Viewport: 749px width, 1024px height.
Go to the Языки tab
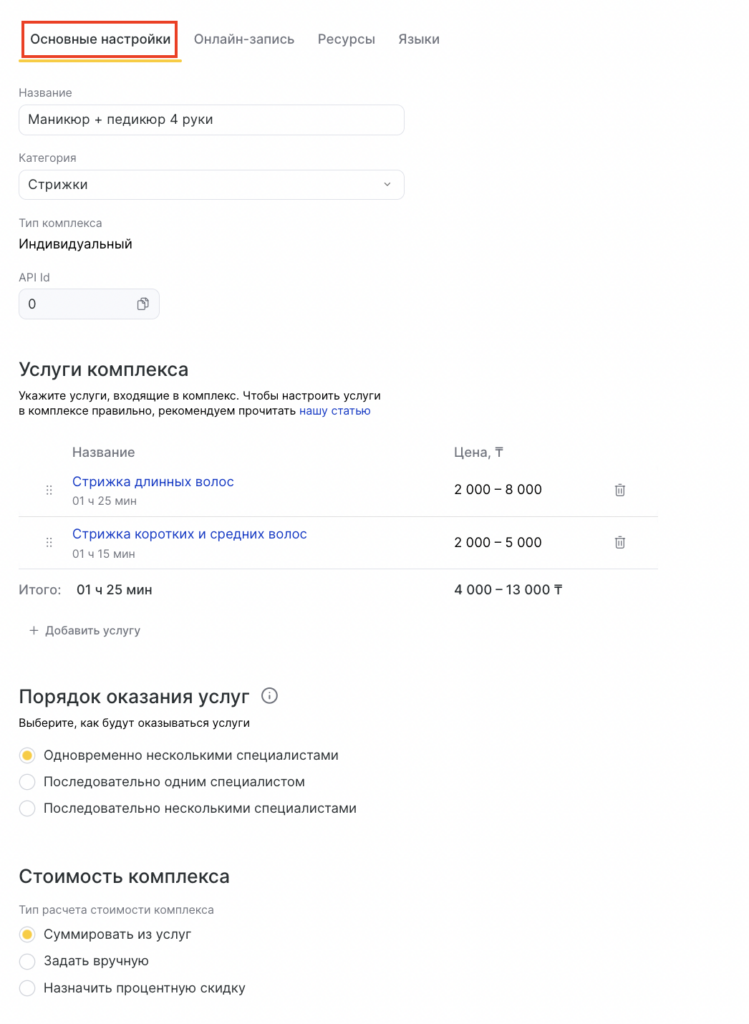418,40
